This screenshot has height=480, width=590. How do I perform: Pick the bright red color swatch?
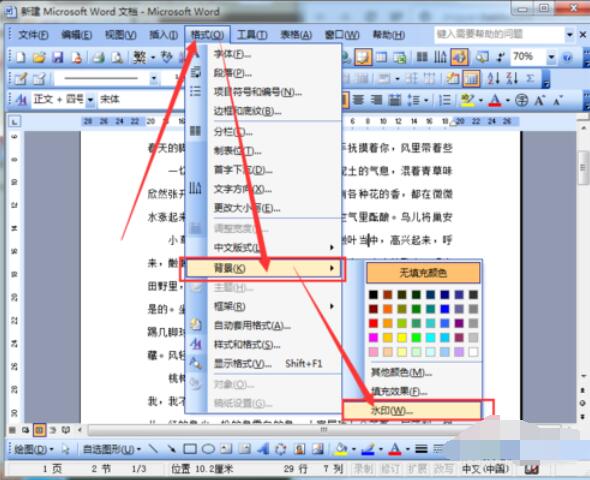click(373, 323)
